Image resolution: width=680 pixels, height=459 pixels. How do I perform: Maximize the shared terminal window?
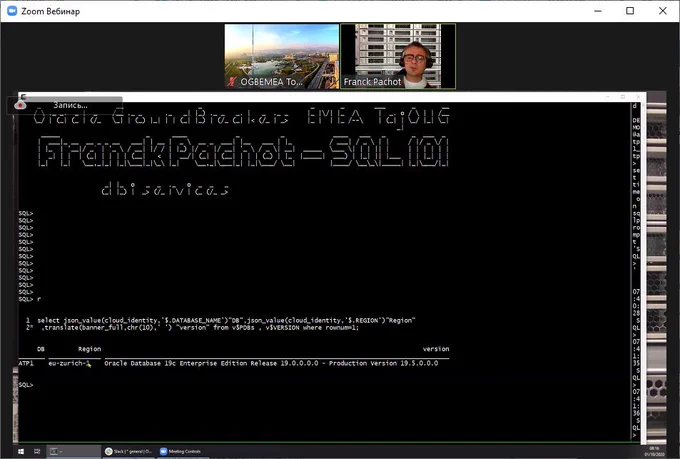tap(623, 97)
